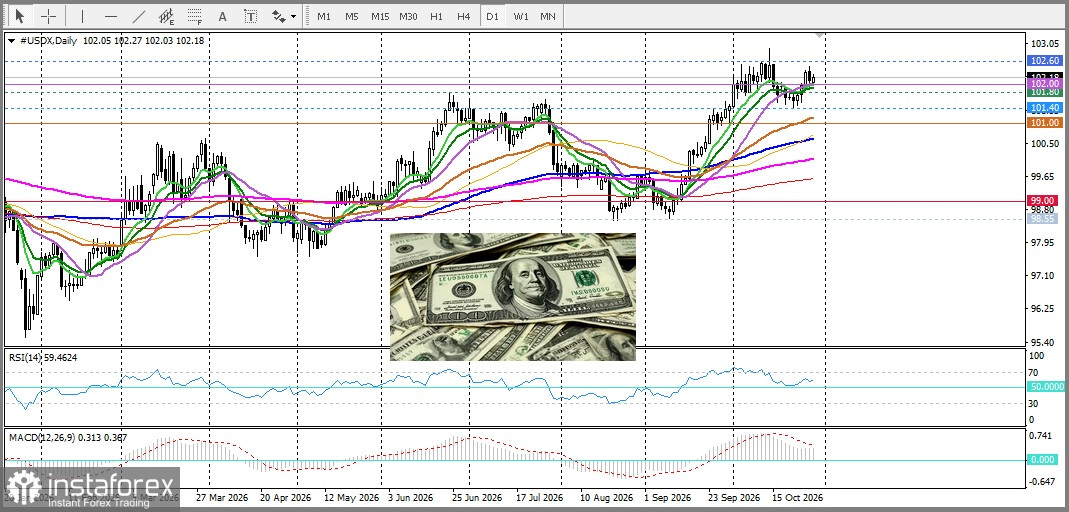The height and width of the screenshot is (512, 1069).
Task: Click the 101.80 green price label
Action: tap(1044, 92)
